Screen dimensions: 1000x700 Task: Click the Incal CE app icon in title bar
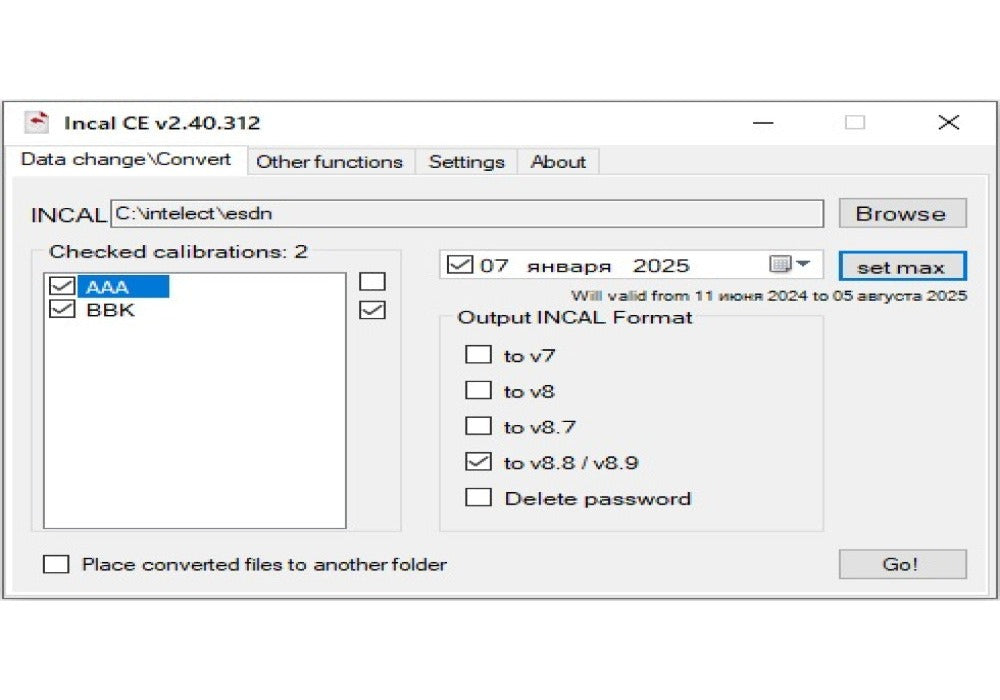[x=36, y=123]
